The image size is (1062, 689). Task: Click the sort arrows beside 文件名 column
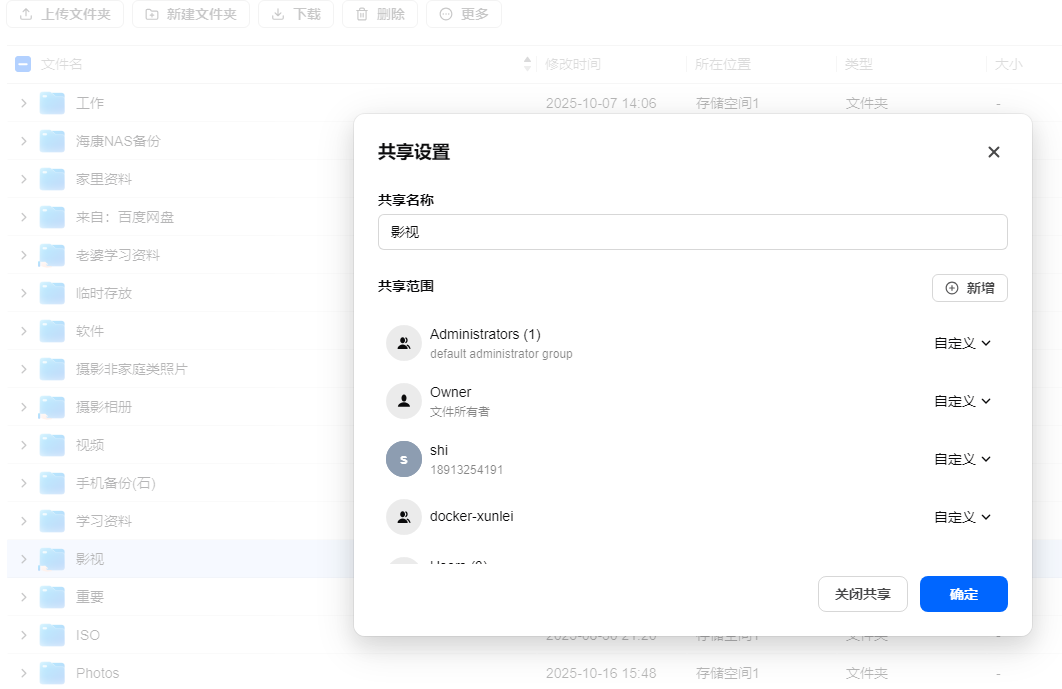pos(528,64)
